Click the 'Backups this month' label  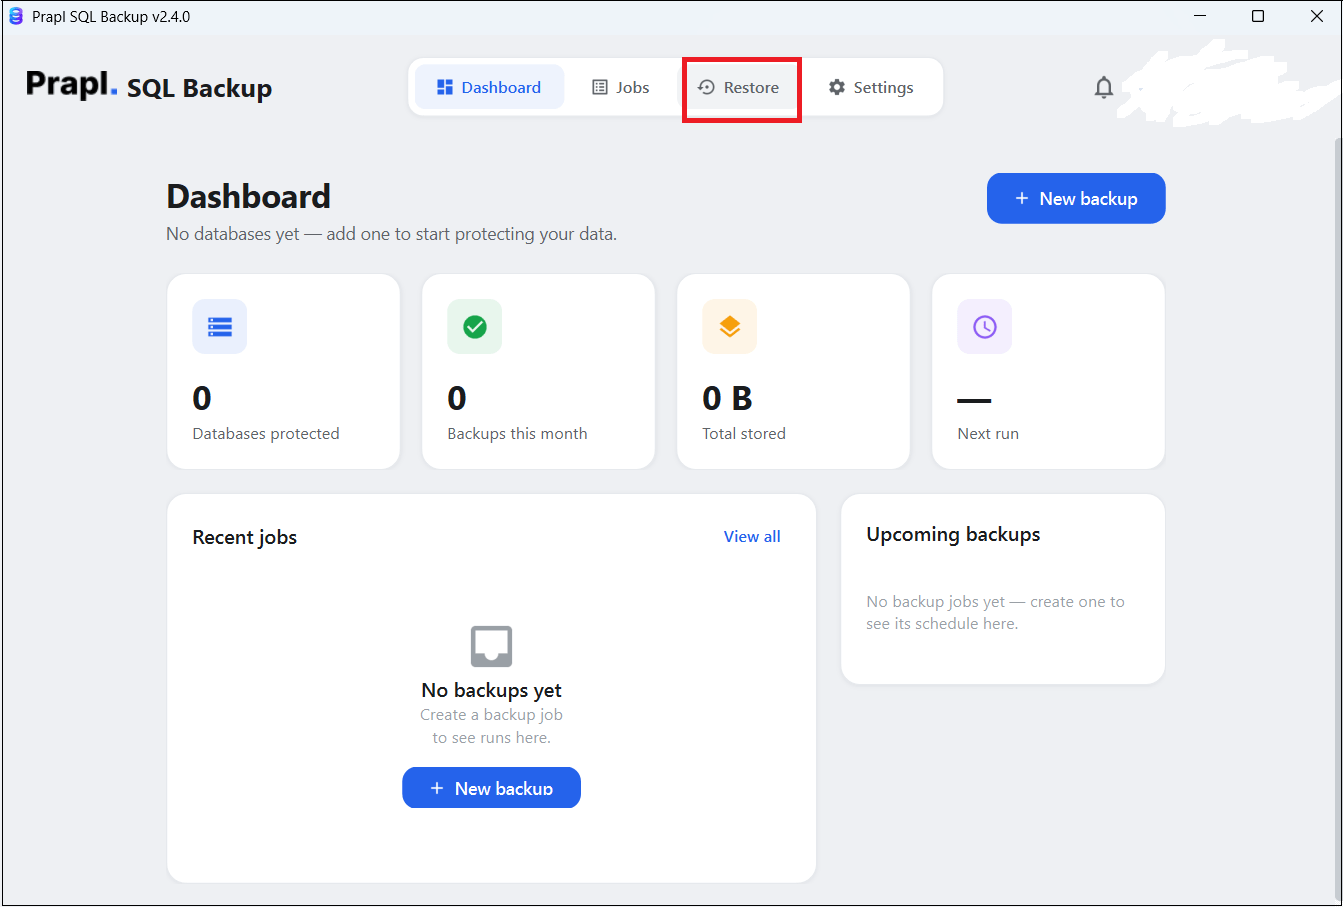[517, 434]
